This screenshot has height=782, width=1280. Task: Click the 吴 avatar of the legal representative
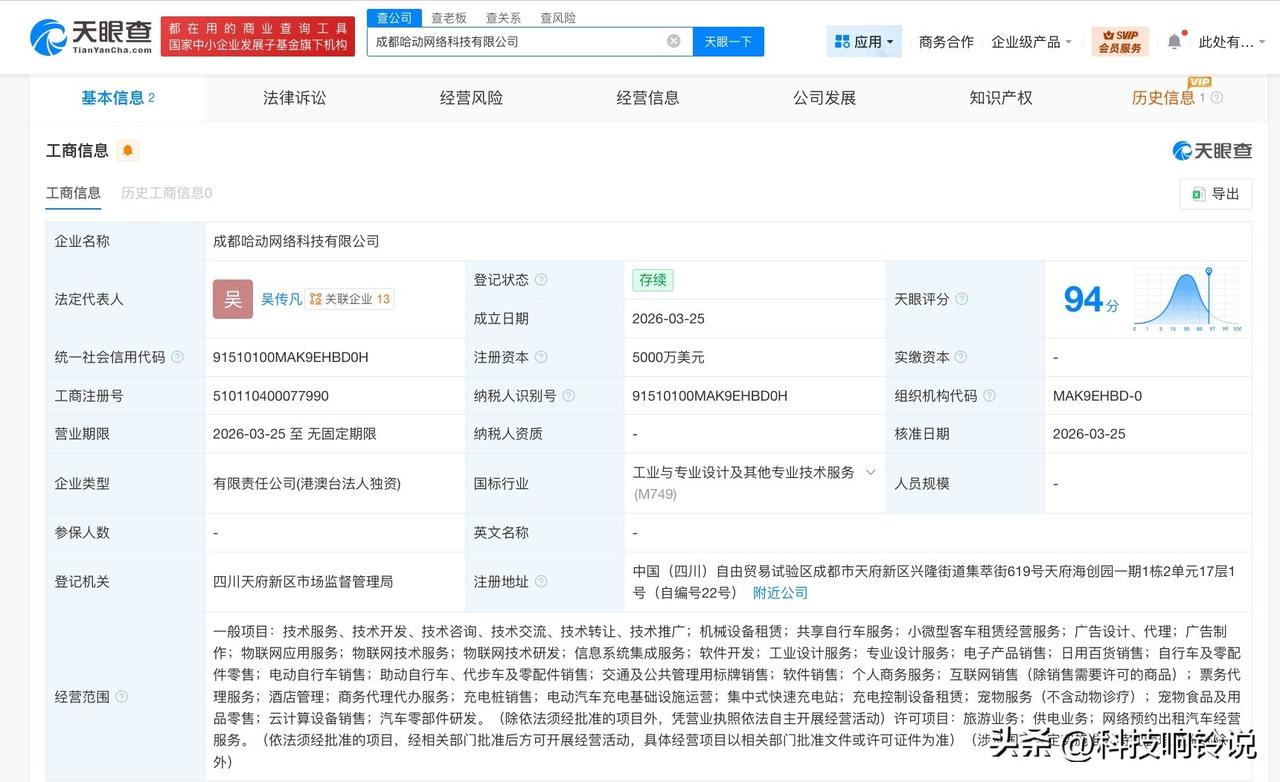tap(232, 299)
